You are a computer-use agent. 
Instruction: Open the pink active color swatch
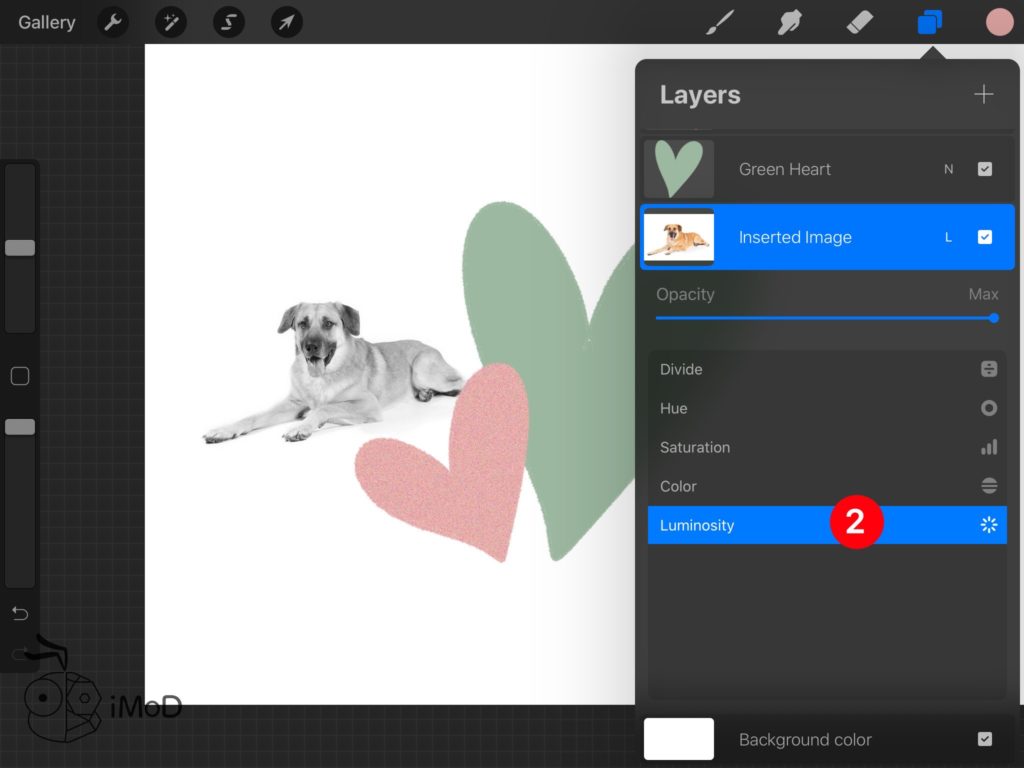coord(999,22)
